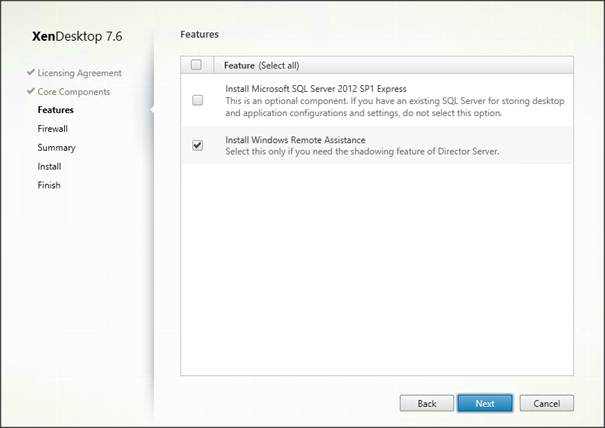The width and height of the screenshot is (605, 428).
Task: Cancel the XenDesktop installation
Action: pos(547,403)
